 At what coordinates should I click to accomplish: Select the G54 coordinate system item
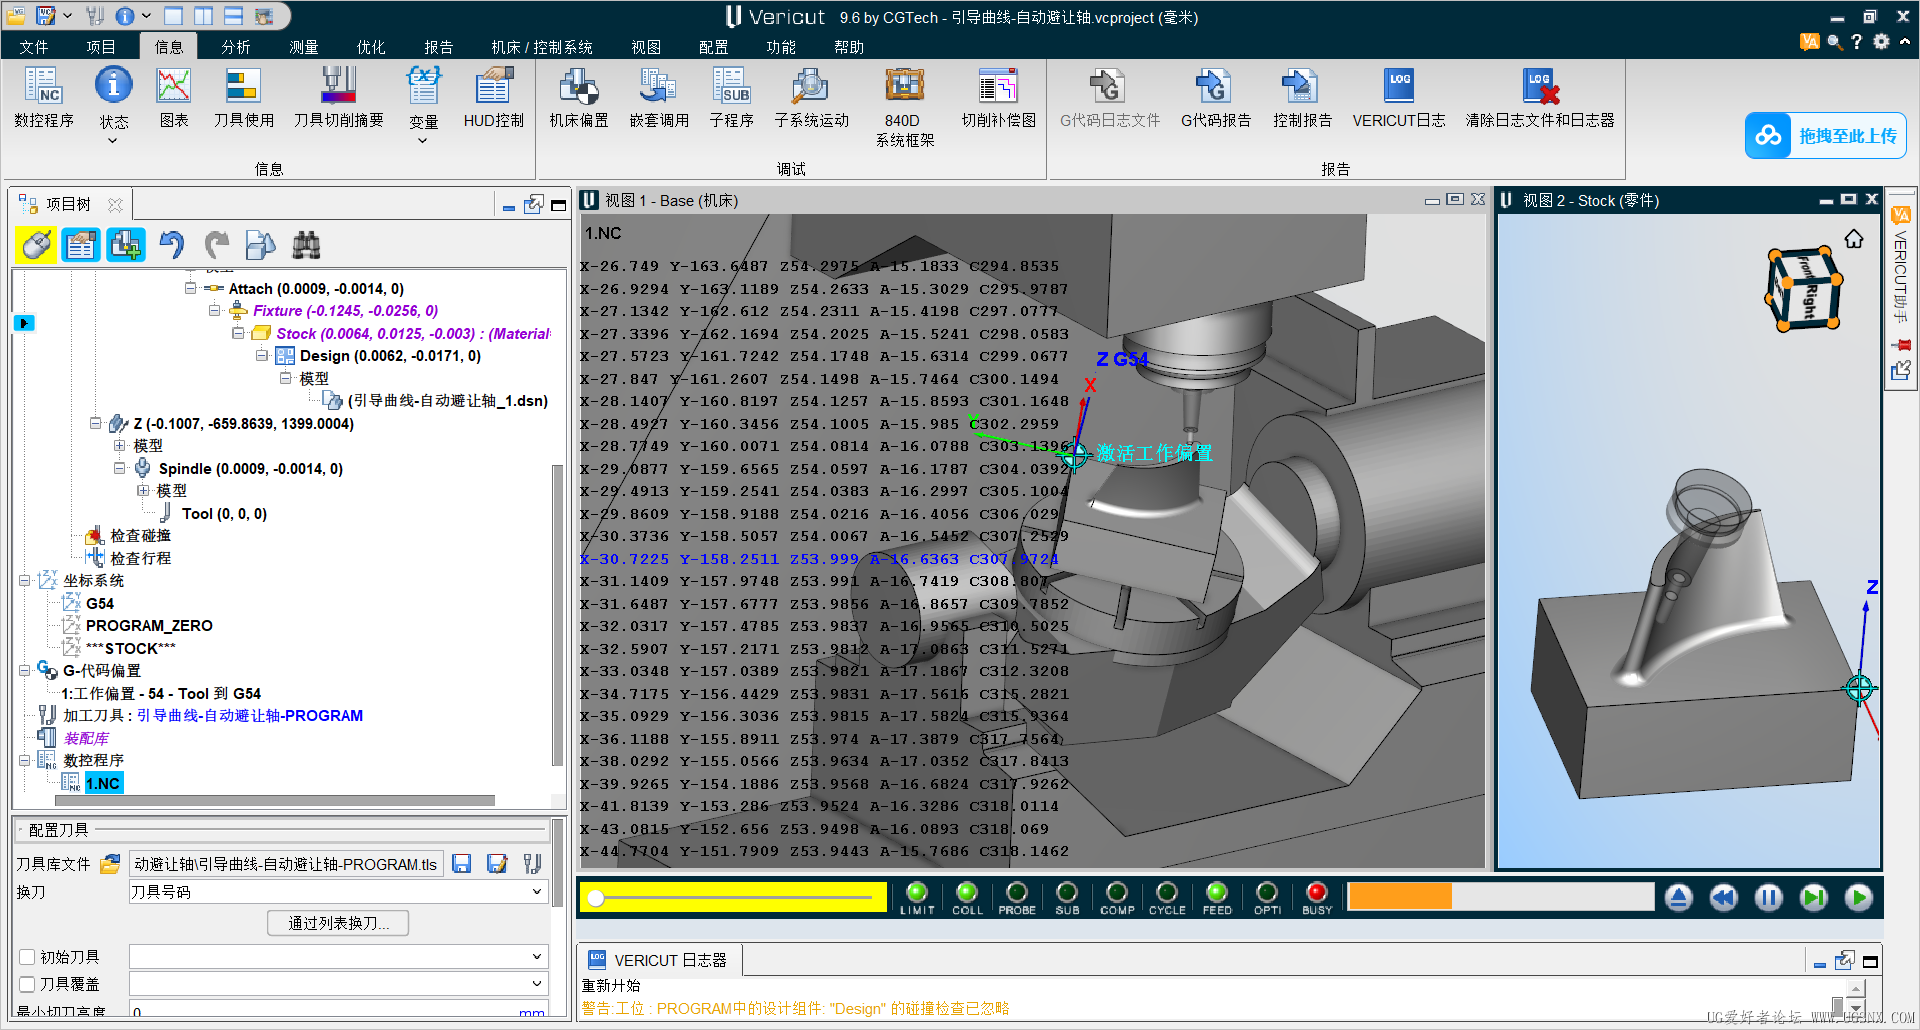[100, 603]
